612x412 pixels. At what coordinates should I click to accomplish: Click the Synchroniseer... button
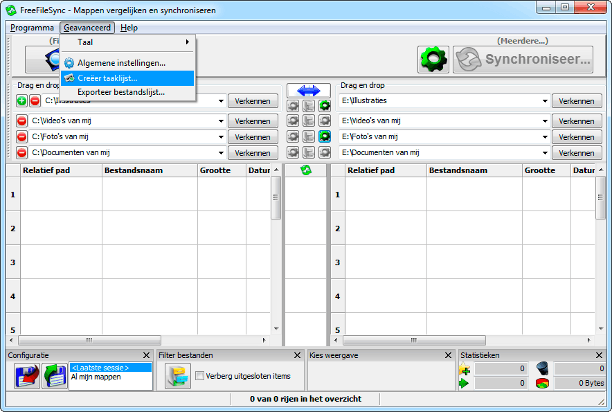(523, 59)
